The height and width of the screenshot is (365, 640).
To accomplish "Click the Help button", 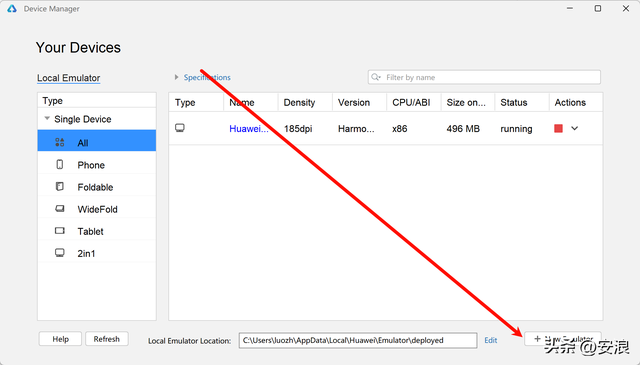I will pos(60,339).
